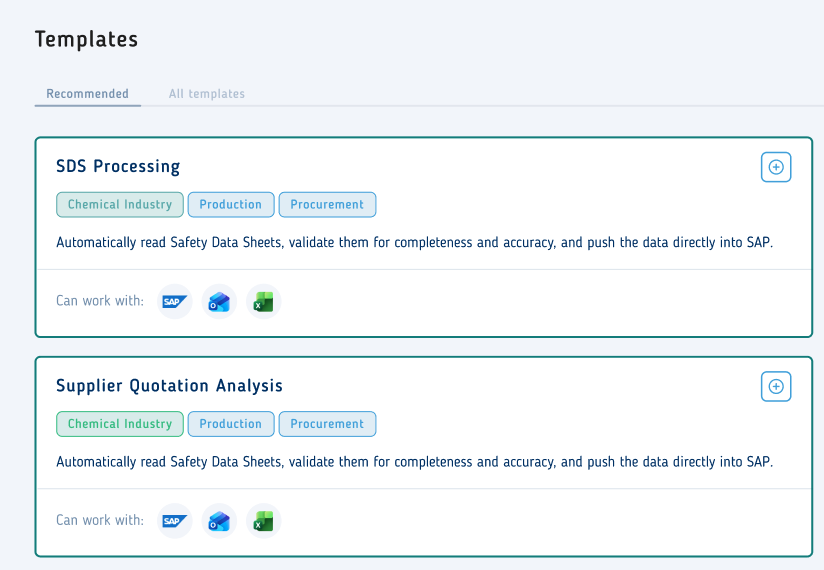Select Procurement tag in Supplier Quotation Analysis card
Screen dimensions: 824x570
pos(327,424)
